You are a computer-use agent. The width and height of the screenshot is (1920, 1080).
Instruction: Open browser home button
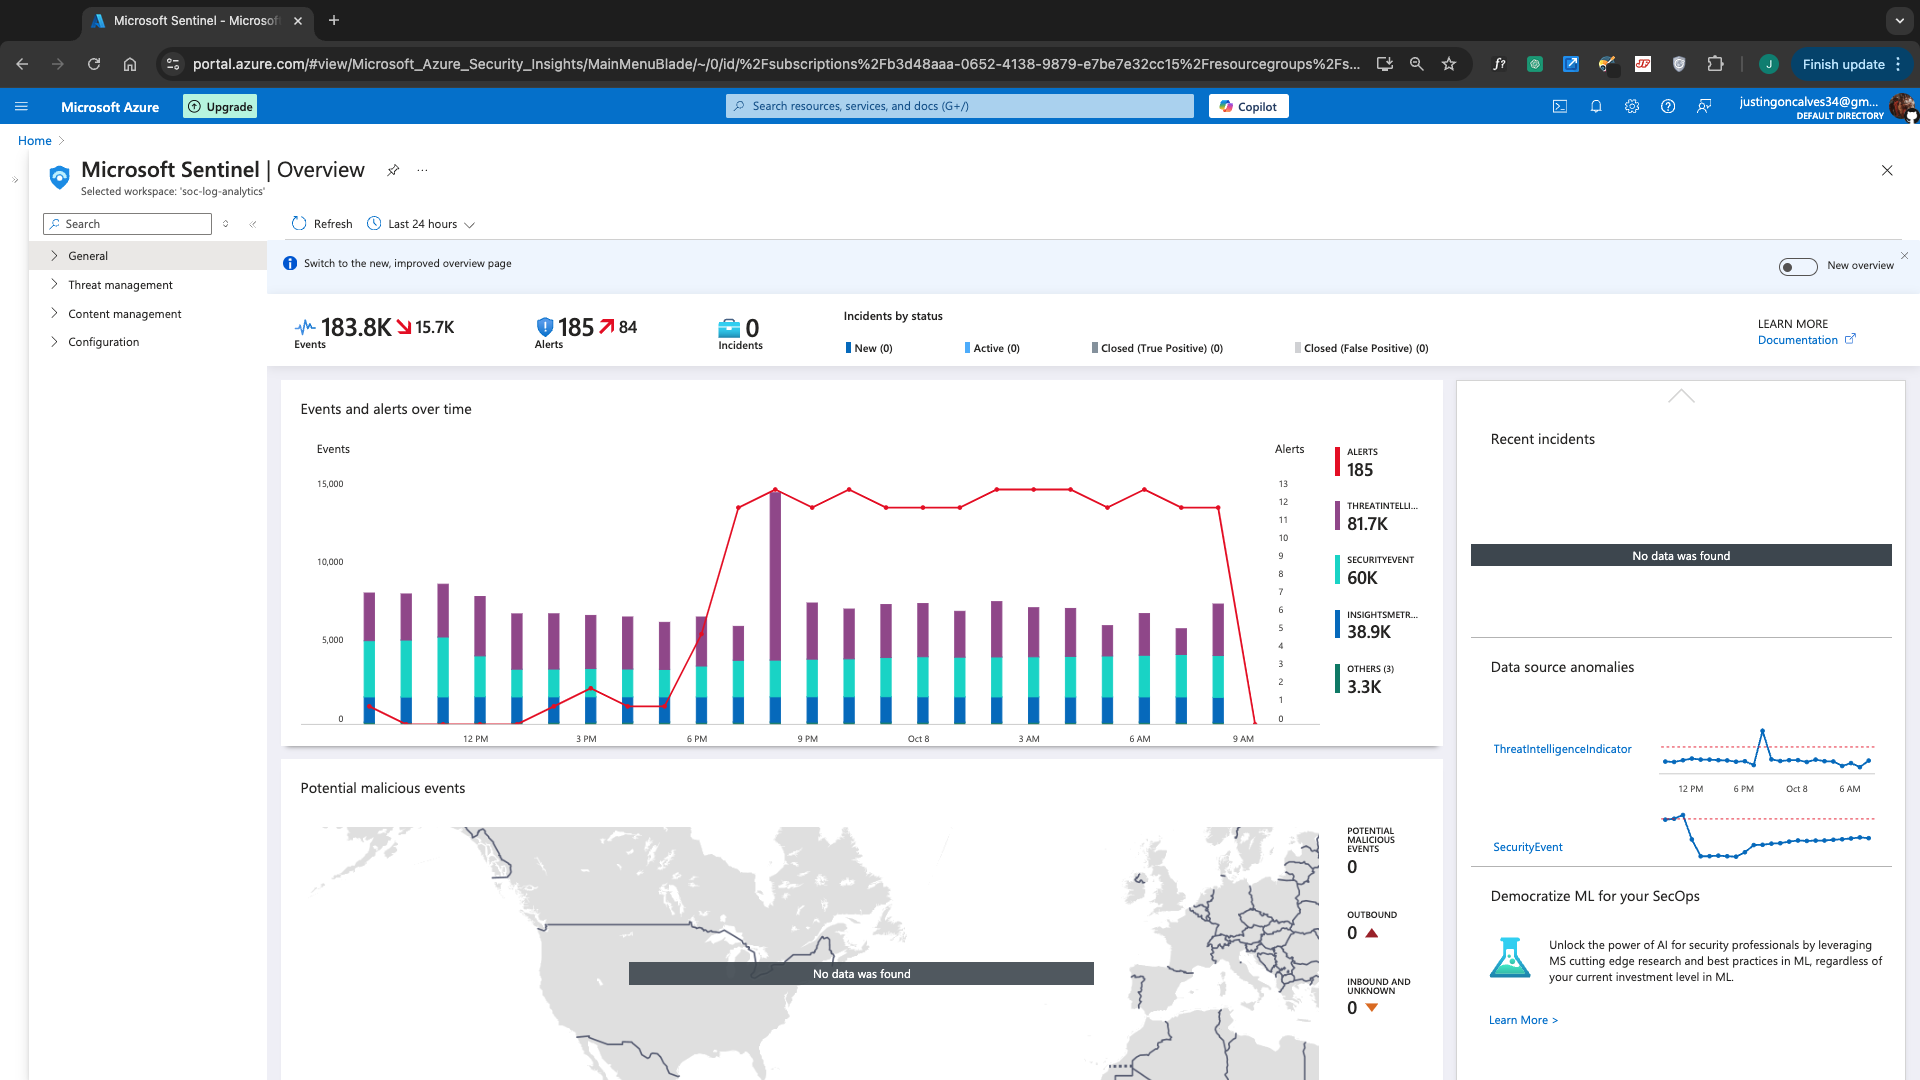[130, 64]
